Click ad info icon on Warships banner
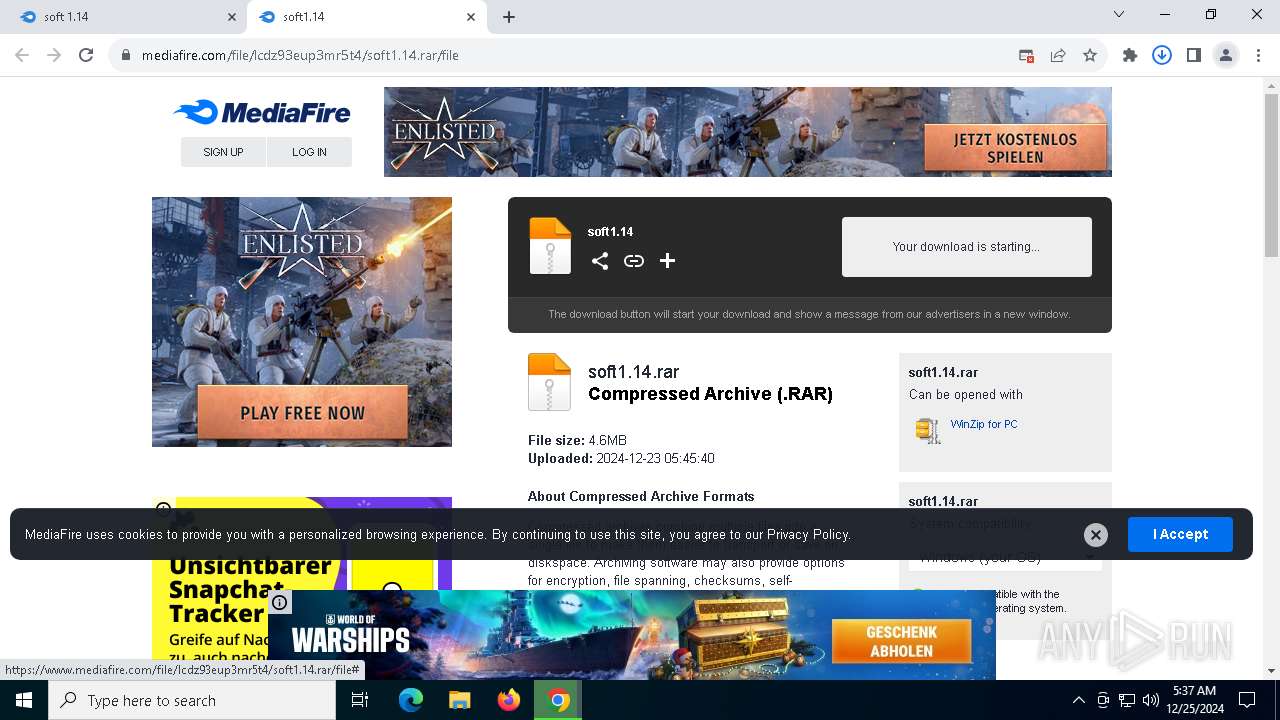This screenshot has width=1280, height=720. pyautogui.click(x=280, y=602)
